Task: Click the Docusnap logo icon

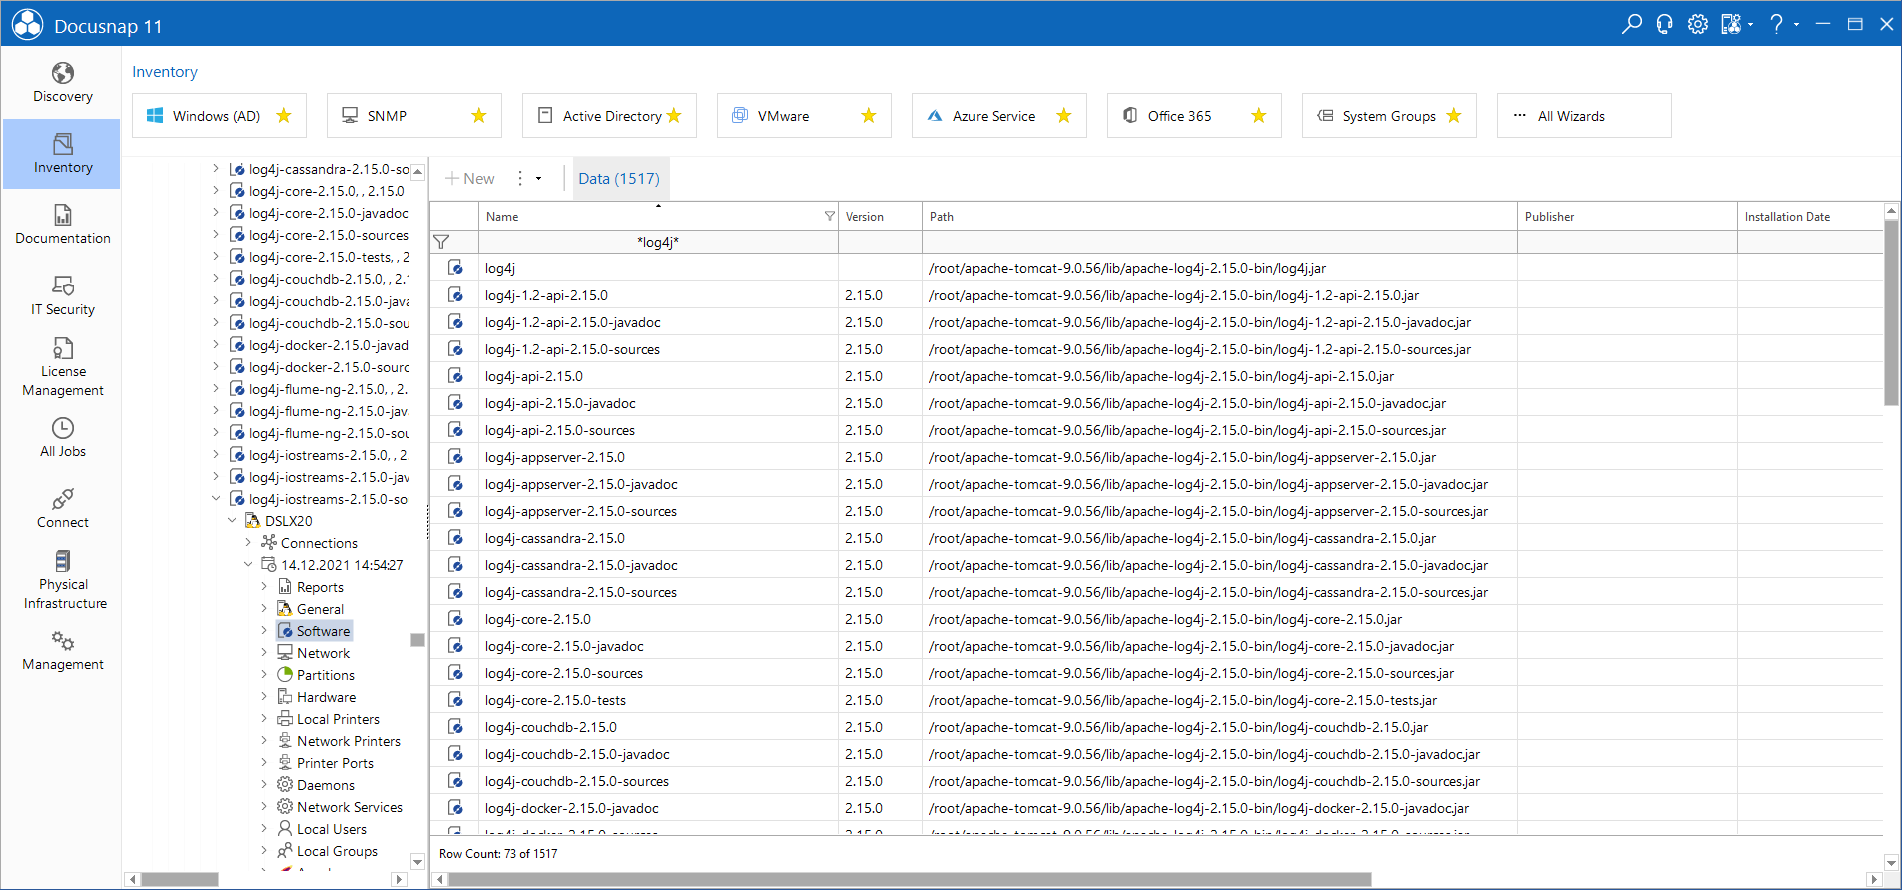Action: point(27,24)
